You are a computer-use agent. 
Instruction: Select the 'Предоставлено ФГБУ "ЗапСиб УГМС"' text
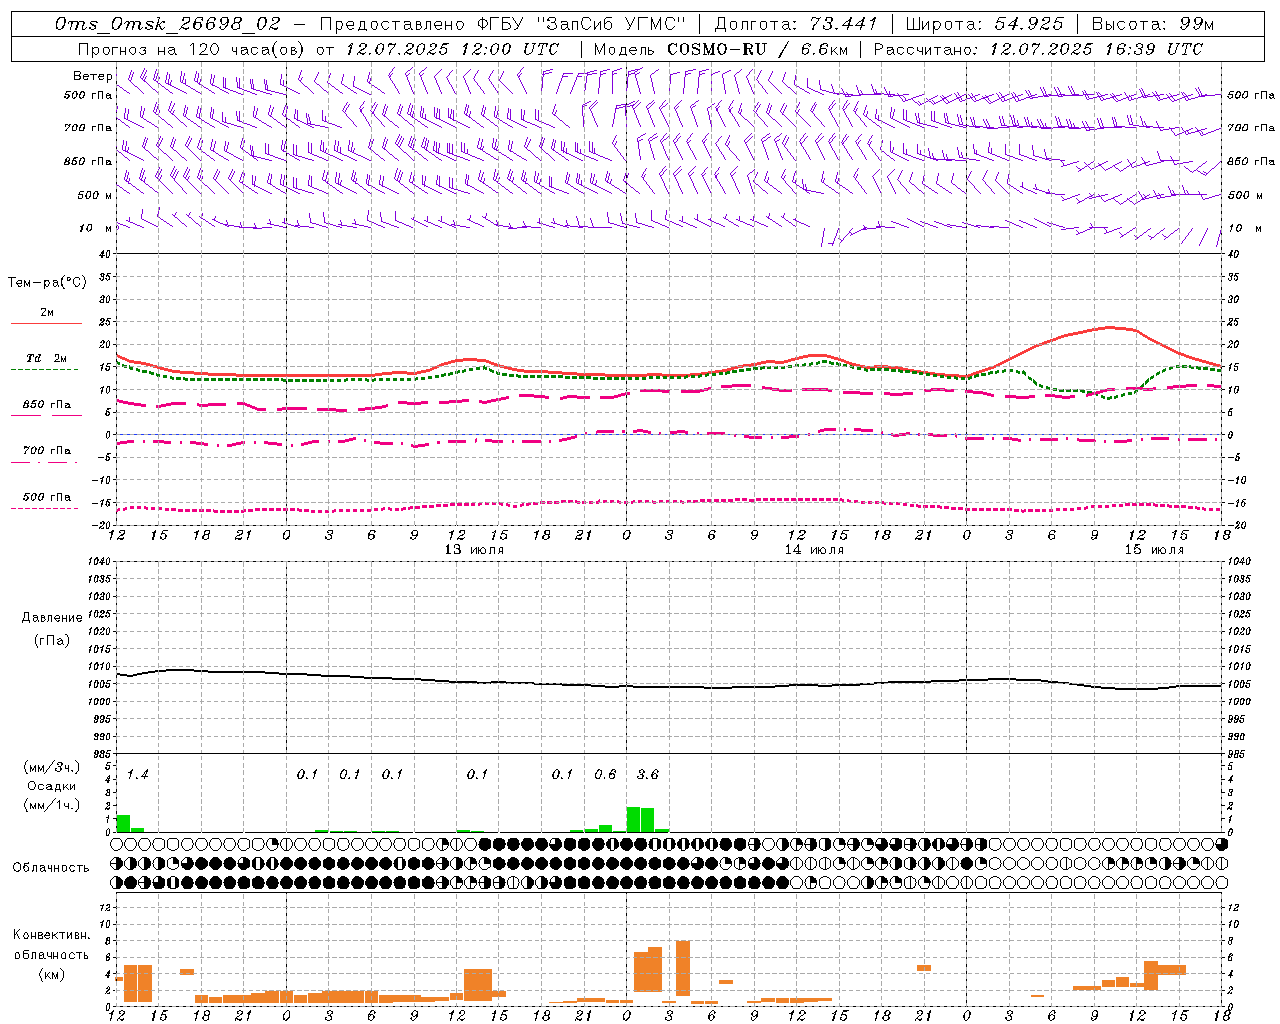503,23
